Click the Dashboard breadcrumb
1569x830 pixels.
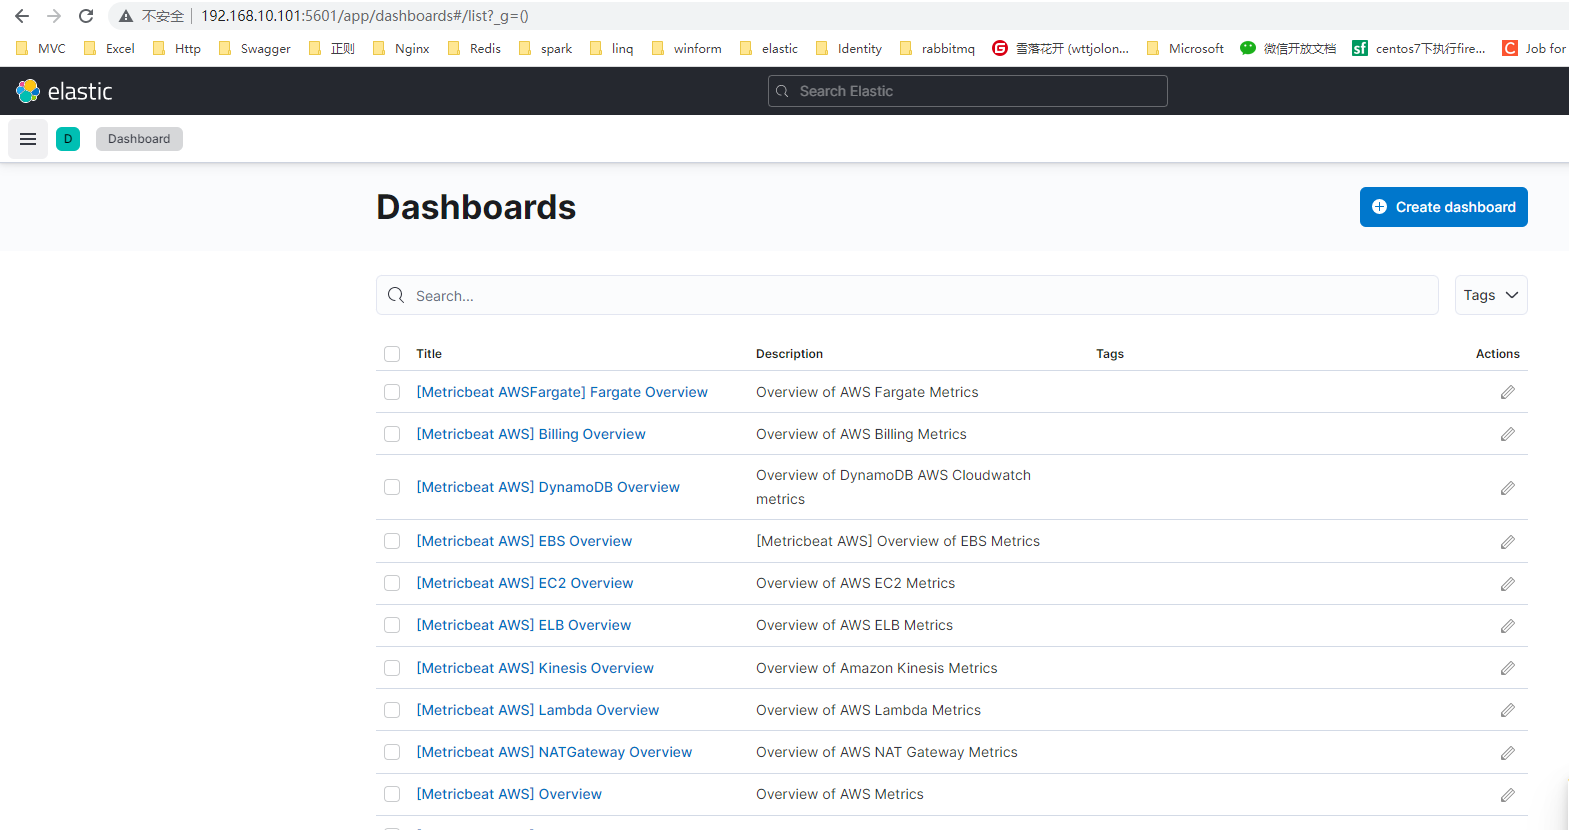139,139
